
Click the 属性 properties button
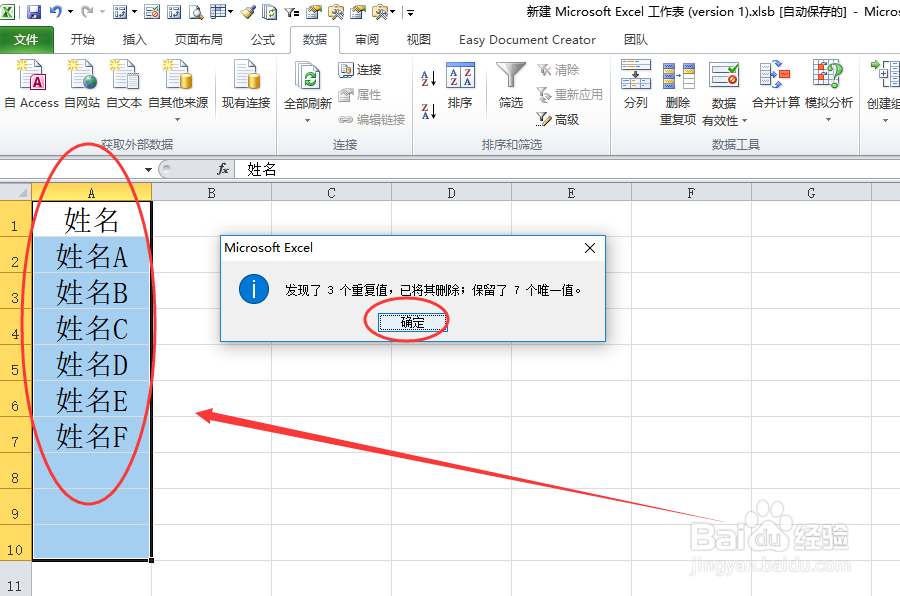(360, 95)
